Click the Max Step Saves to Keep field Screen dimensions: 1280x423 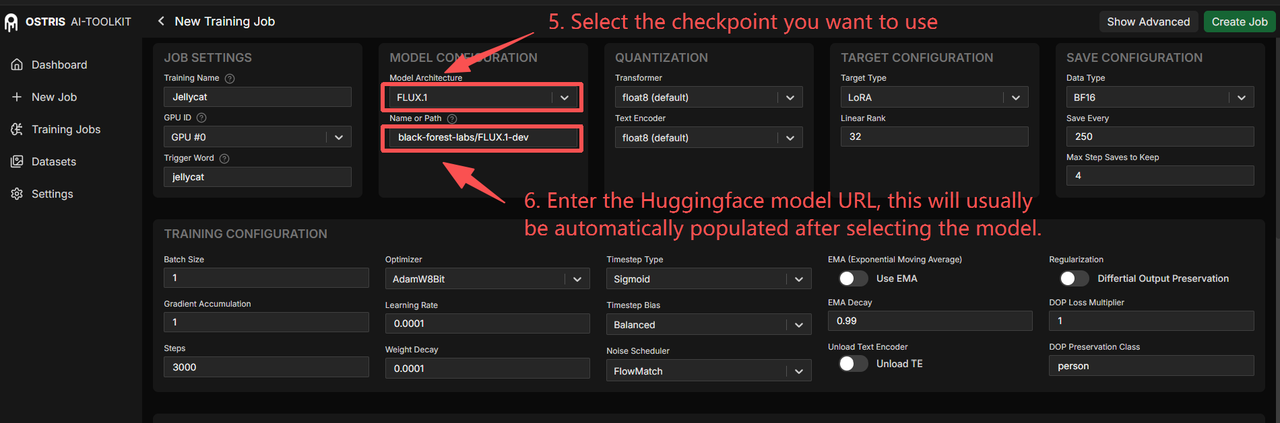coord(1160,176)
